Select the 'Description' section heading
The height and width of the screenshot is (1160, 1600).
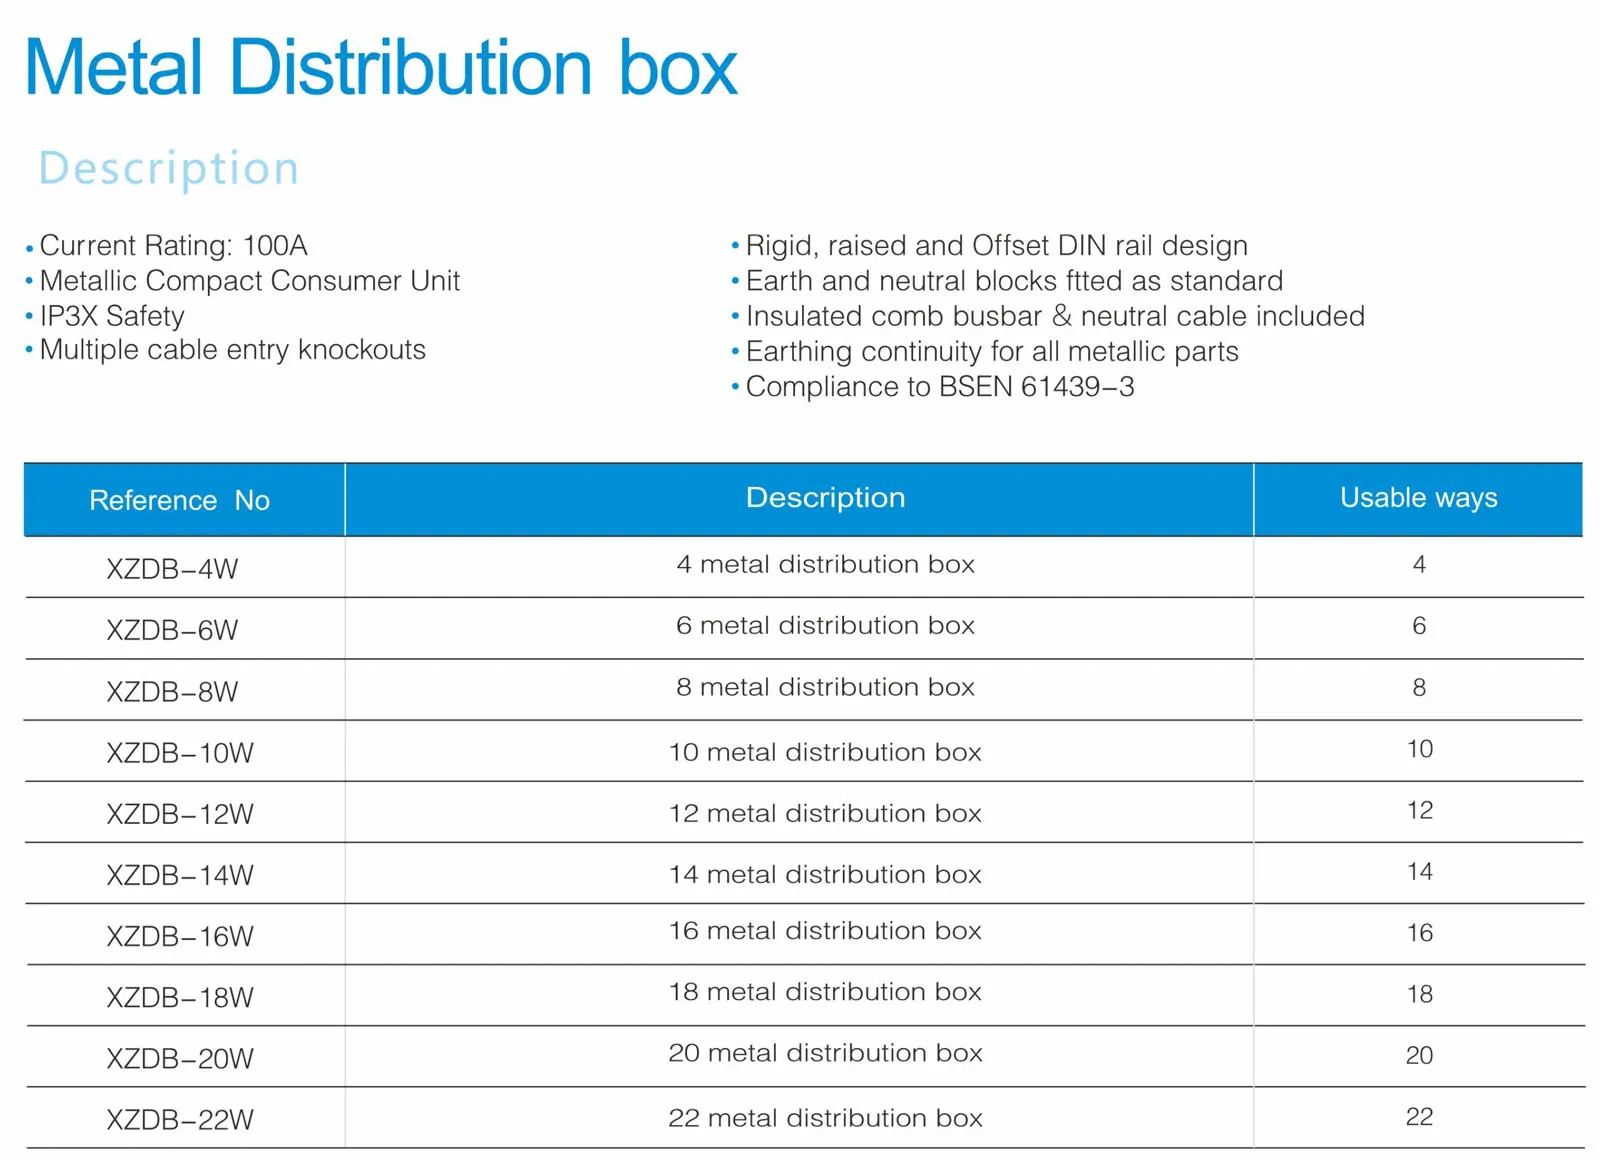[169, 169]
